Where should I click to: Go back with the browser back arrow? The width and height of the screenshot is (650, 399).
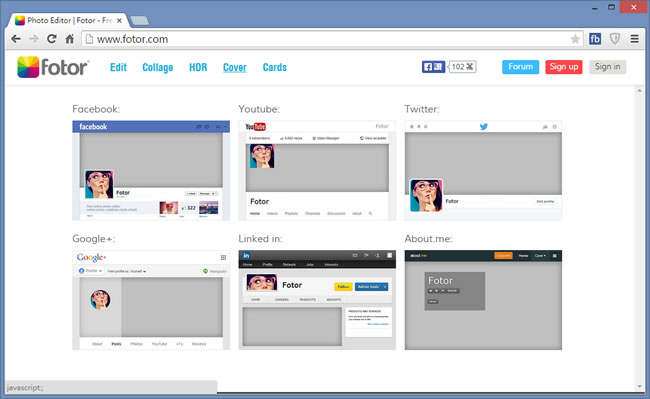[x=16, y=39]
